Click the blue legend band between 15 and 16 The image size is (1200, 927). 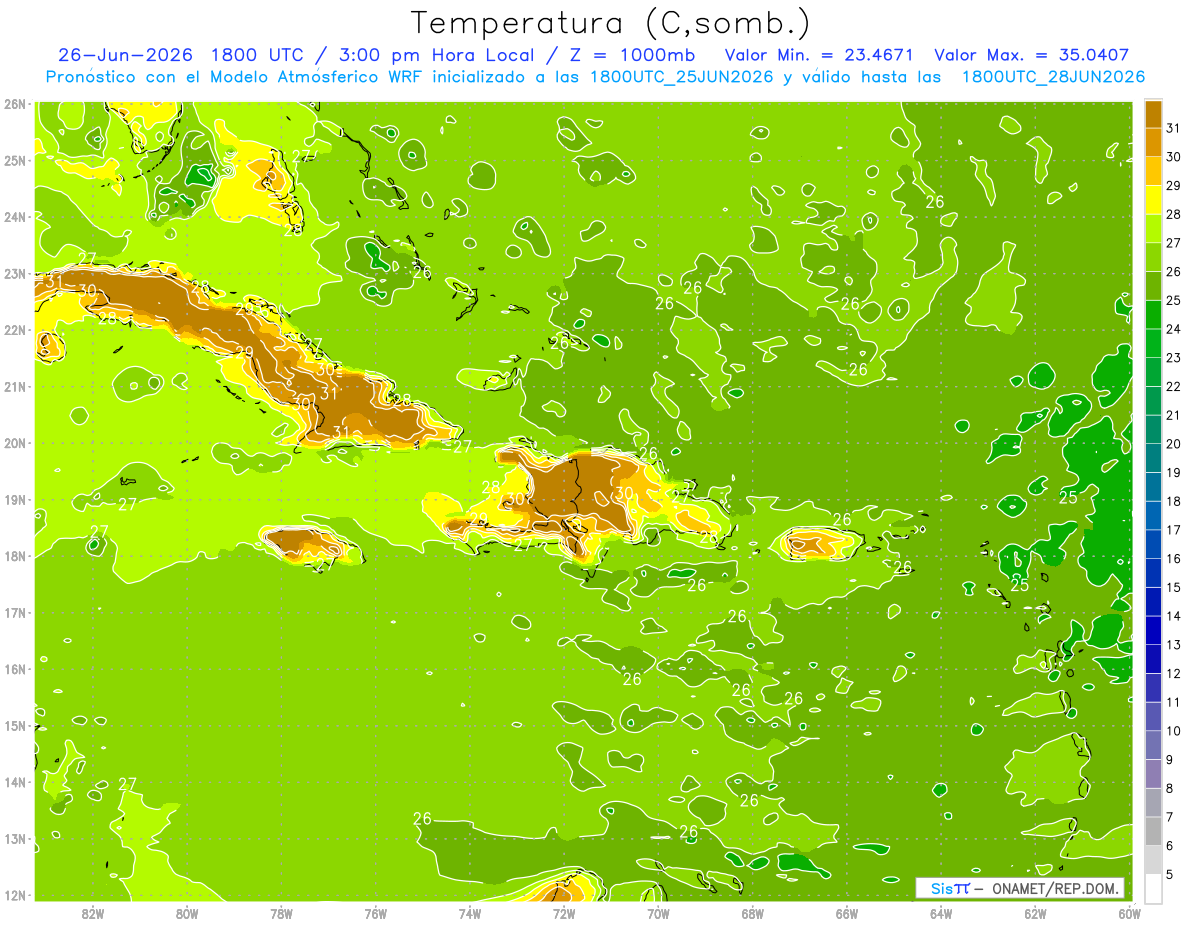(1153, 573)
